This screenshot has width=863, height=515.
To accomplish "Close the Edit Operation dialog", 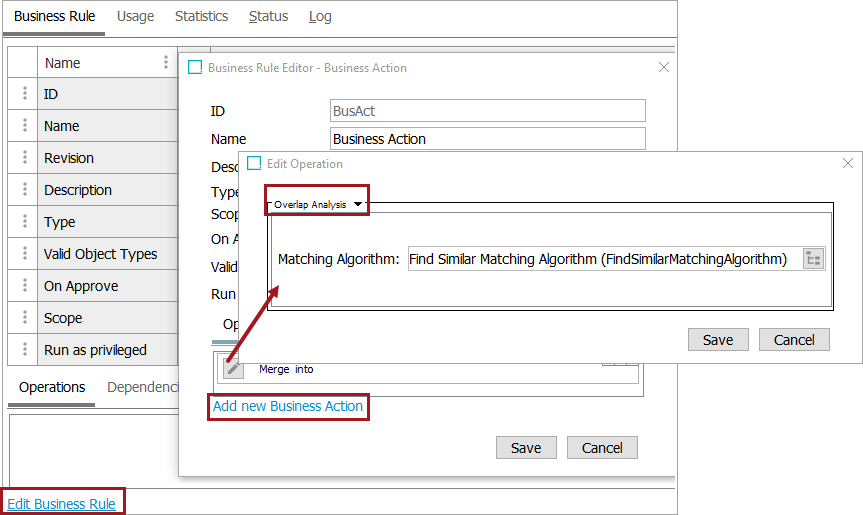I will [848, 163].
